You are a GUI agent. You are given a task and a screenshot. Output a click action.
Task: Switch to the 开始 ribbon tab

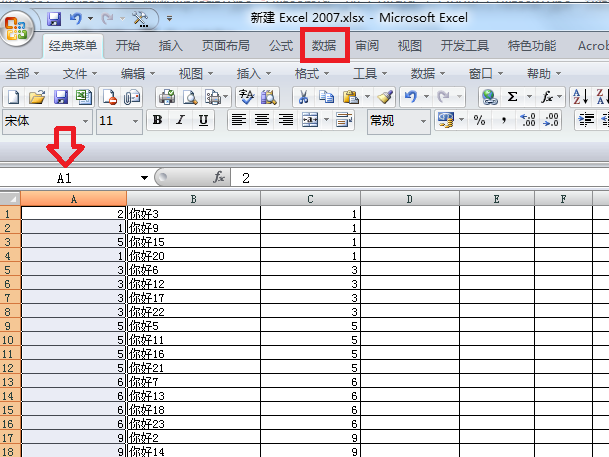pyautogui.click(x=127, y=45)
